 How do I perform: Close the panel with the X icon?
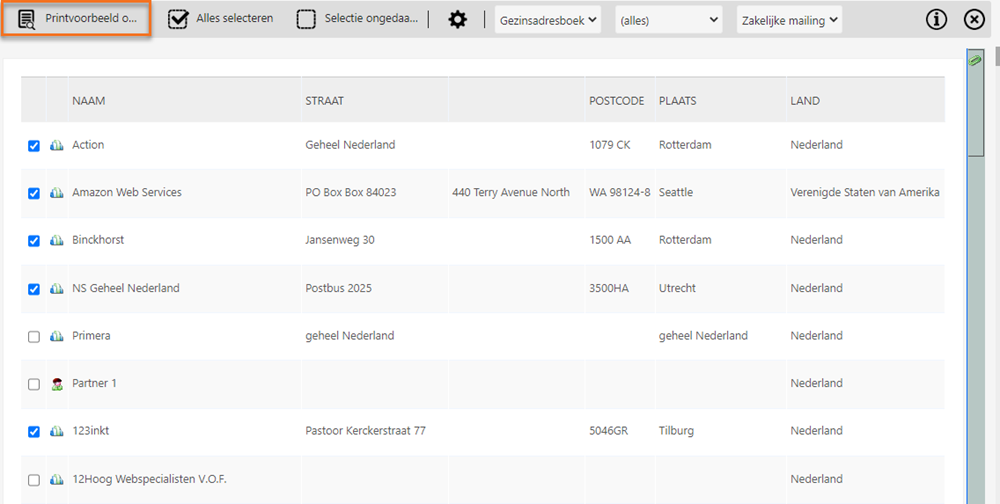click(x=974, y=20)
